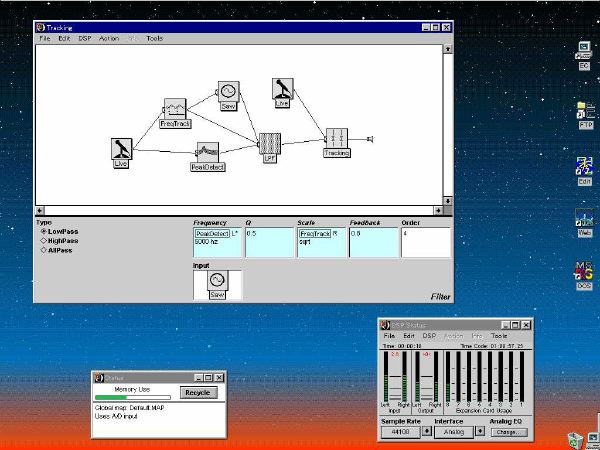Click the FreqTrack tag in Scale field
Viewport: 600px width, 450px height.
click(x=315, y=233)
